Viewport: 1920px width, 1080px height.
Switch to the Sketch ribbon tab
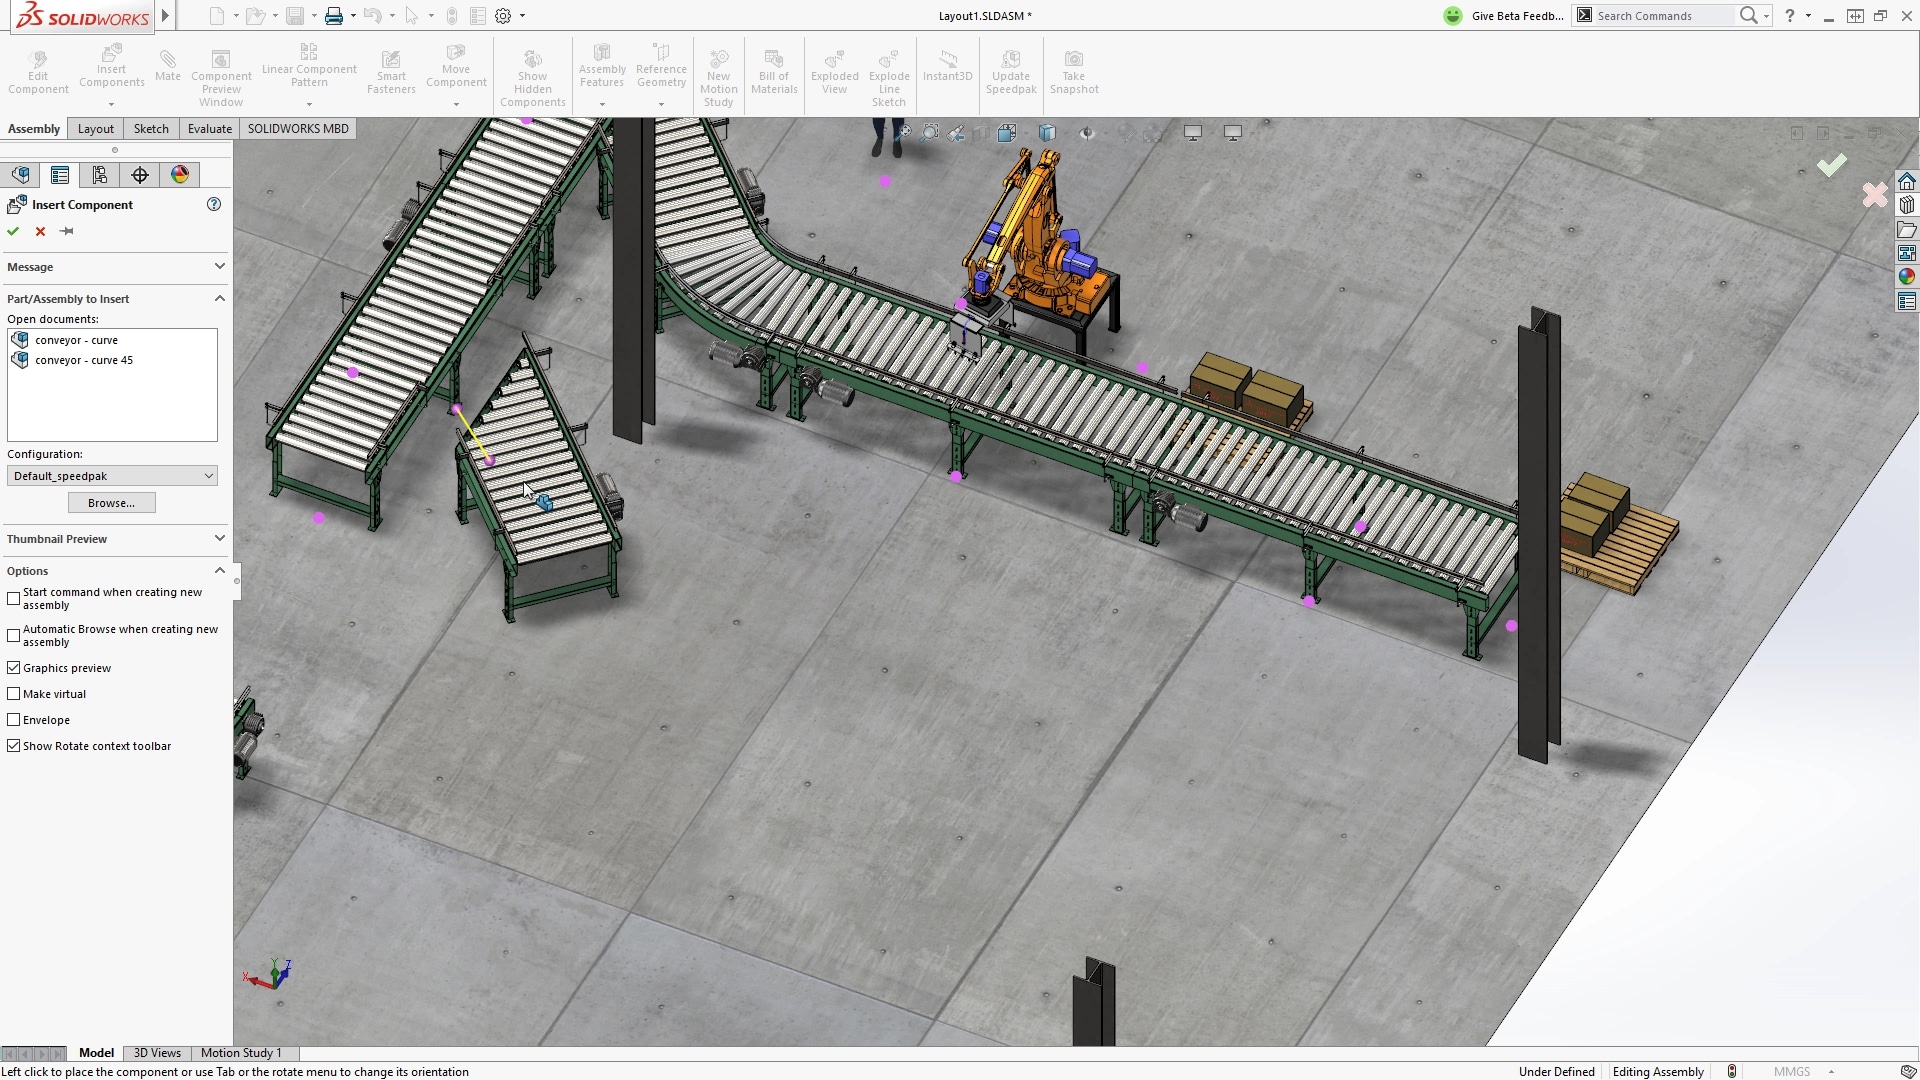click(151, 129)
